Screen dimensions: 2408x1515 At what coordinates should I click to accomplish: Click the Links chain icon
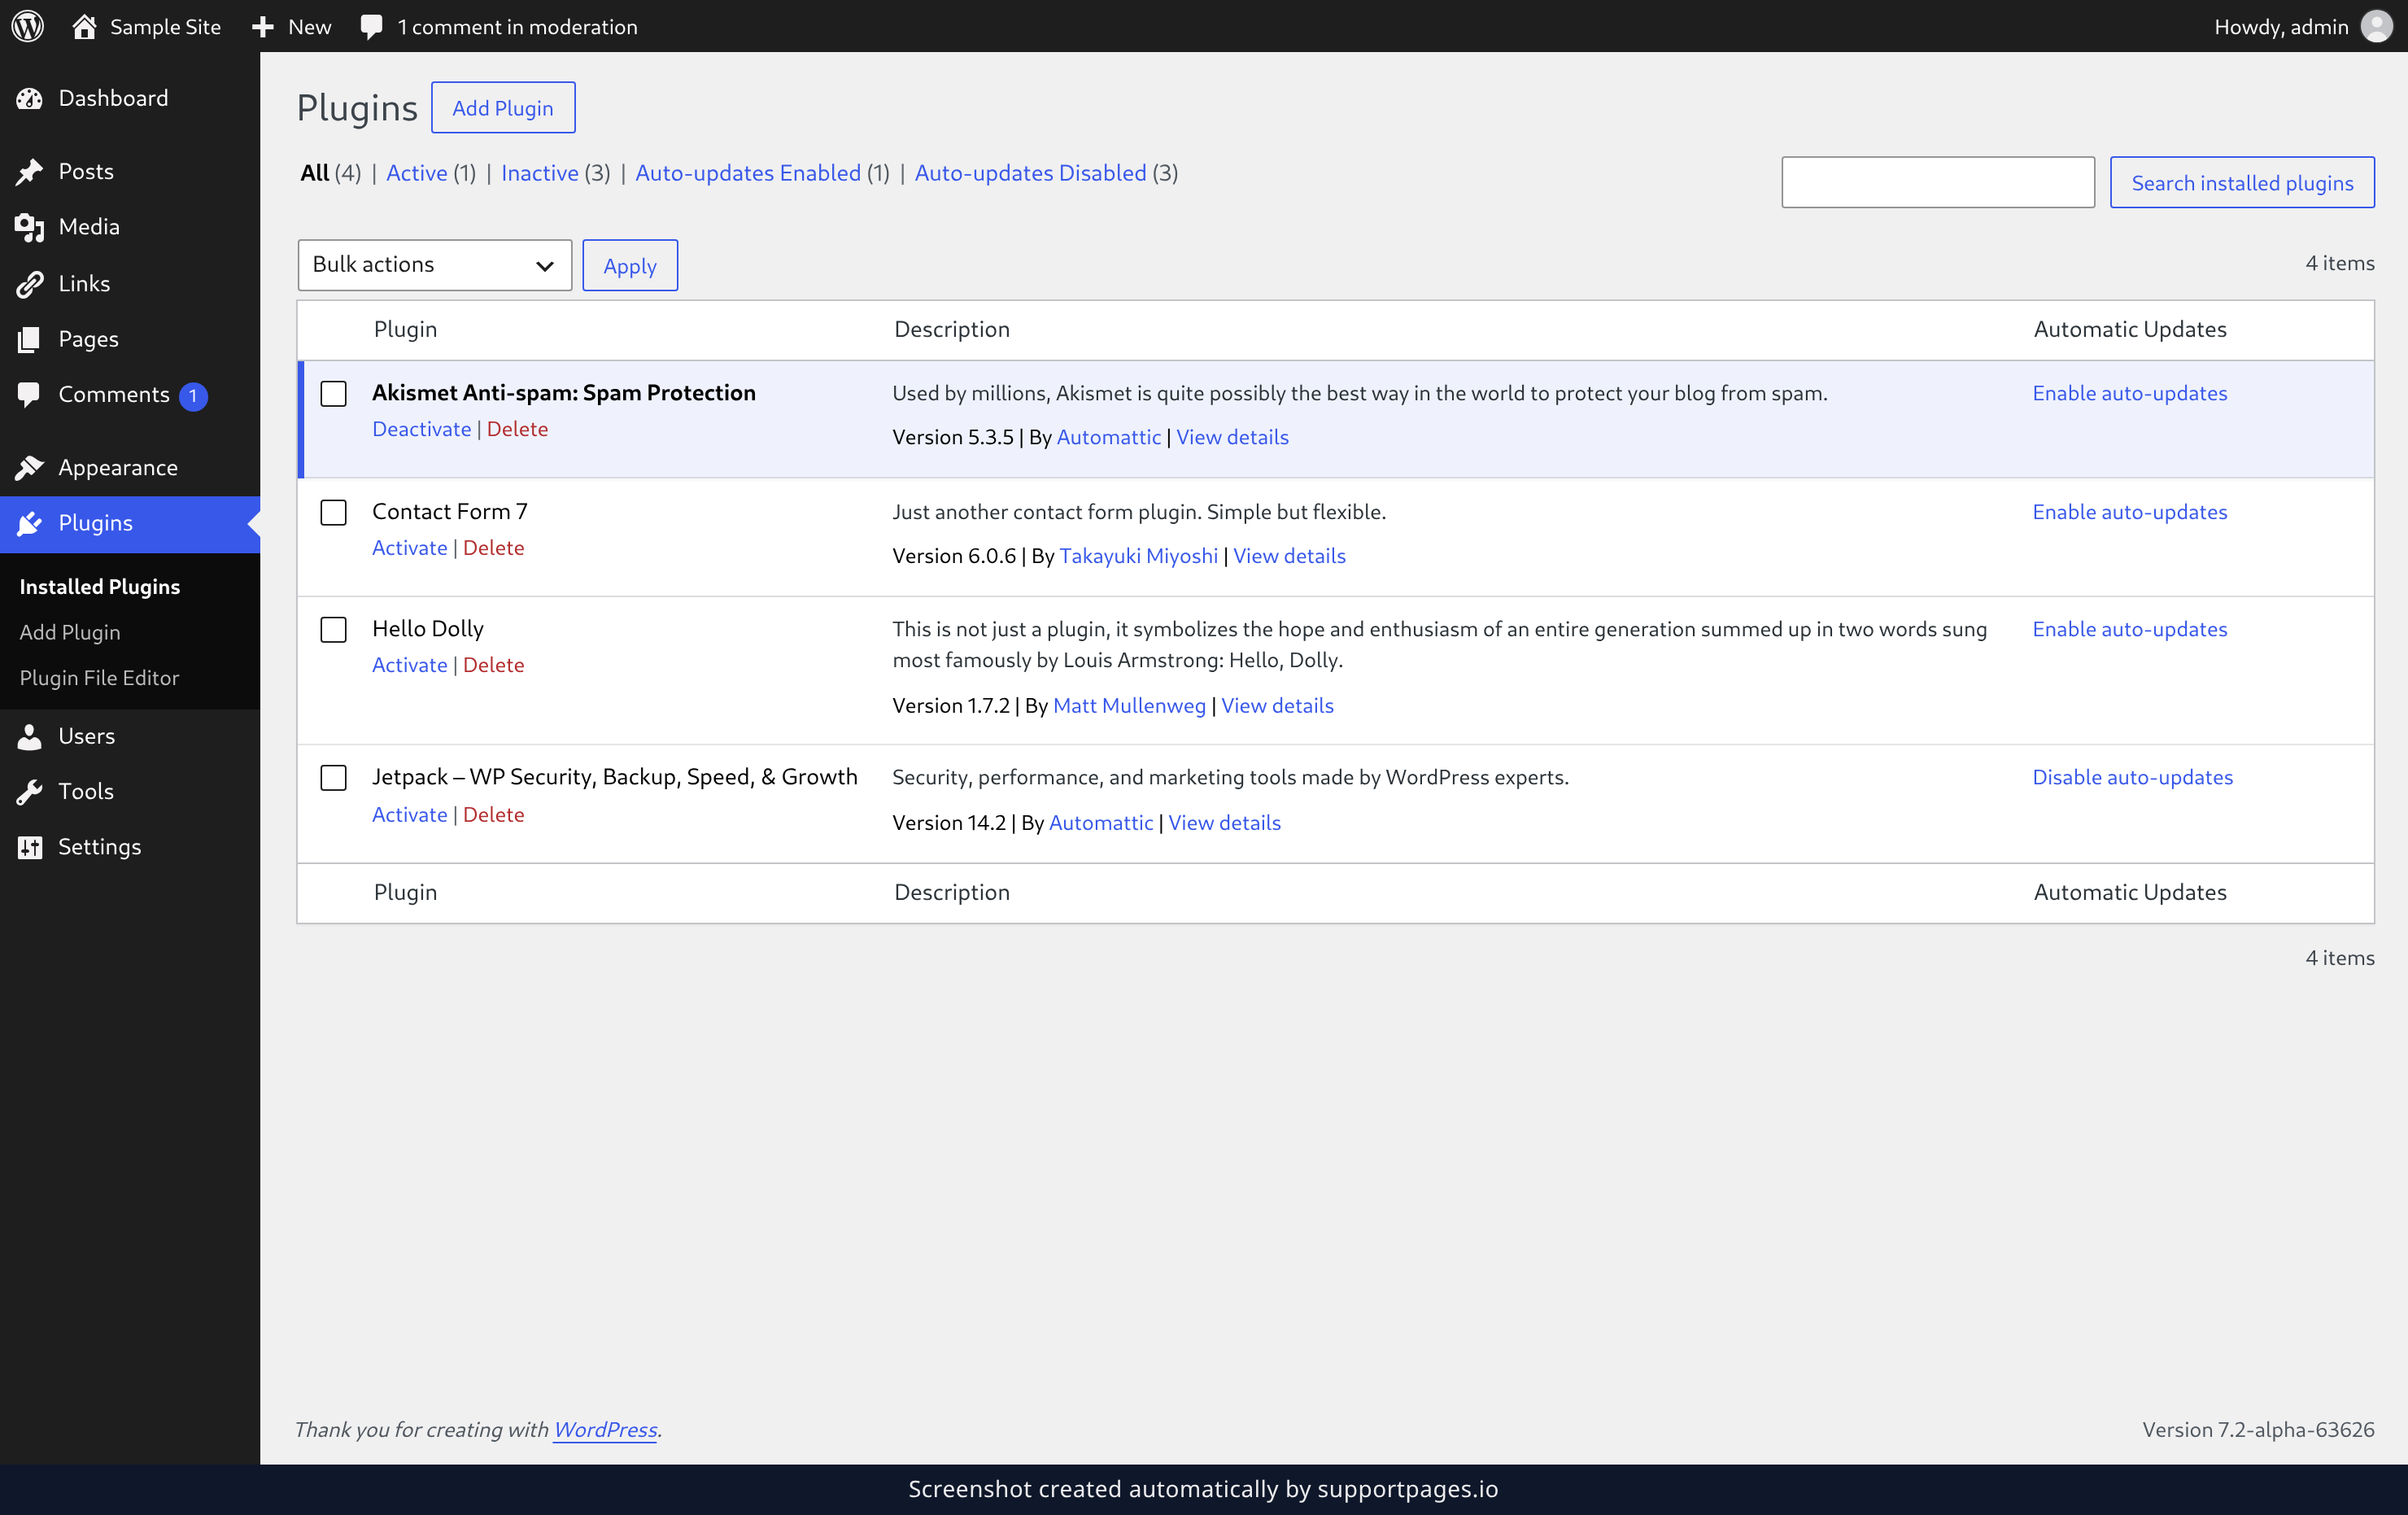pyautogui.click(x=30, y=284)
